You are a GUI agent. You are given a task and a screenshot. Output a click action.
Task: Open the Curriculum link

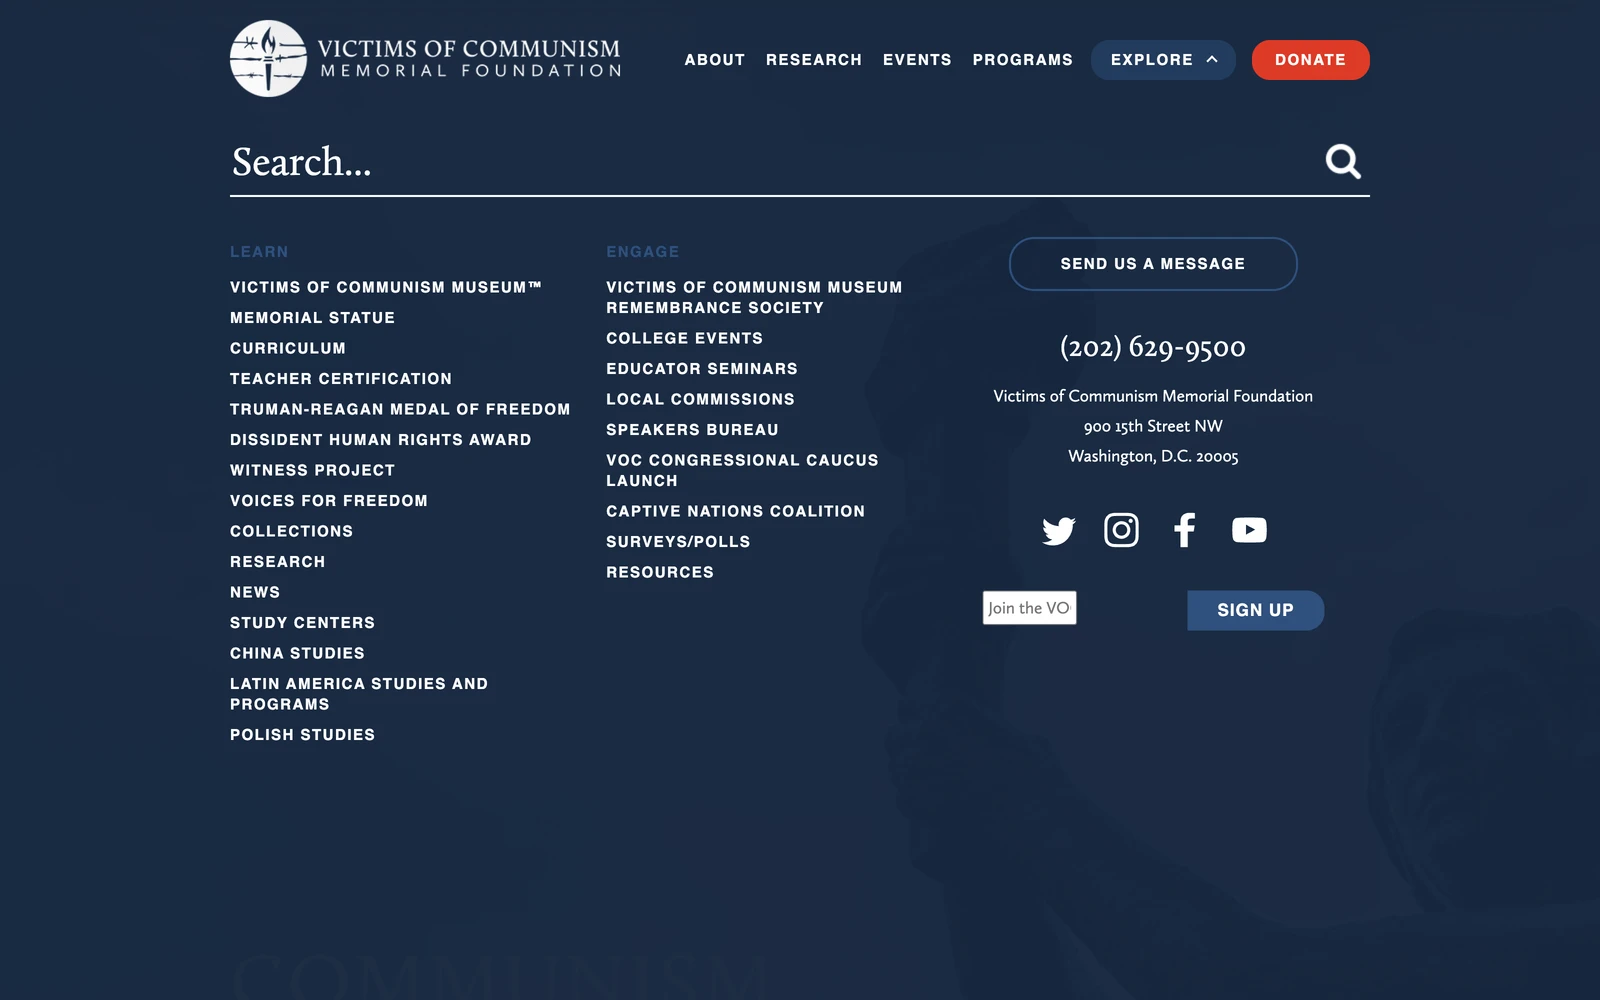coord(288,348)
